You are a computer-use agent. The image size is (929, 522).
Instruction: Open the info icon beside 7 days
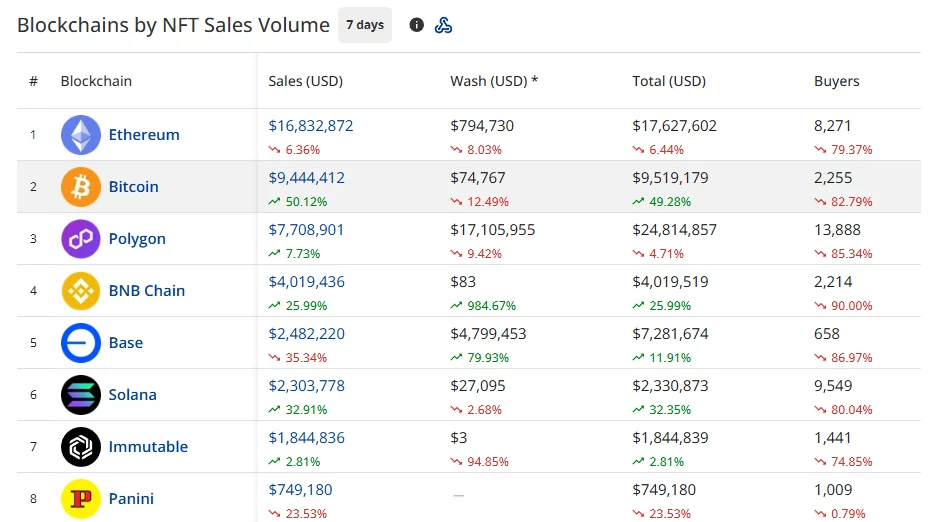click(x=417, y=25)
